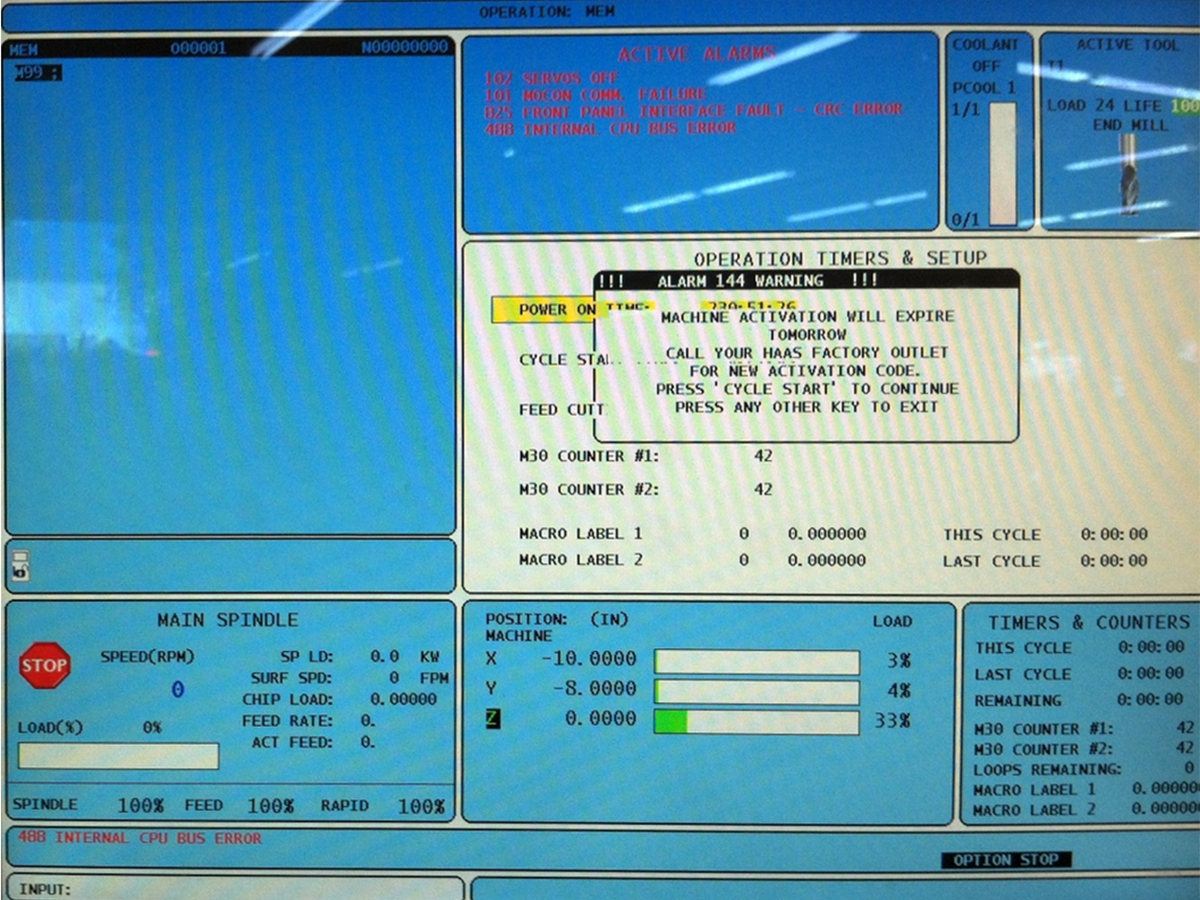Click the end mill tool image
The height and width of the screenshot is (900, 1200).
point(1128,173)
